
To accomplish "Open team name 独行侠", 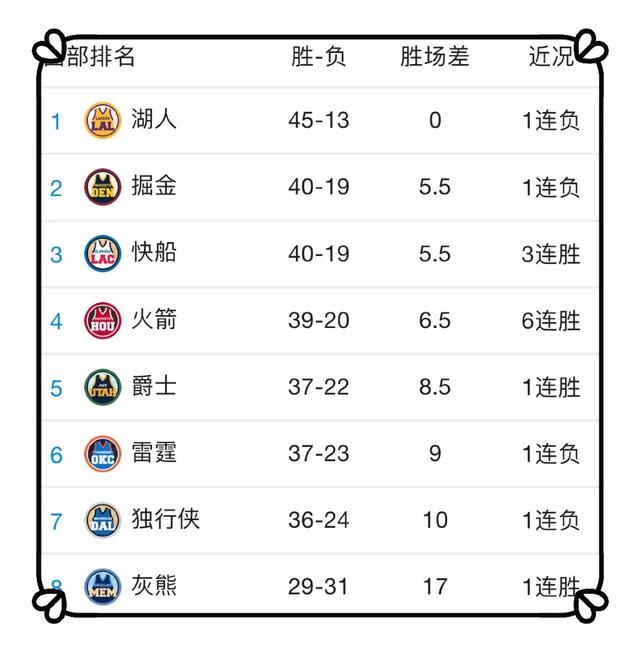I will coord(166,519).
